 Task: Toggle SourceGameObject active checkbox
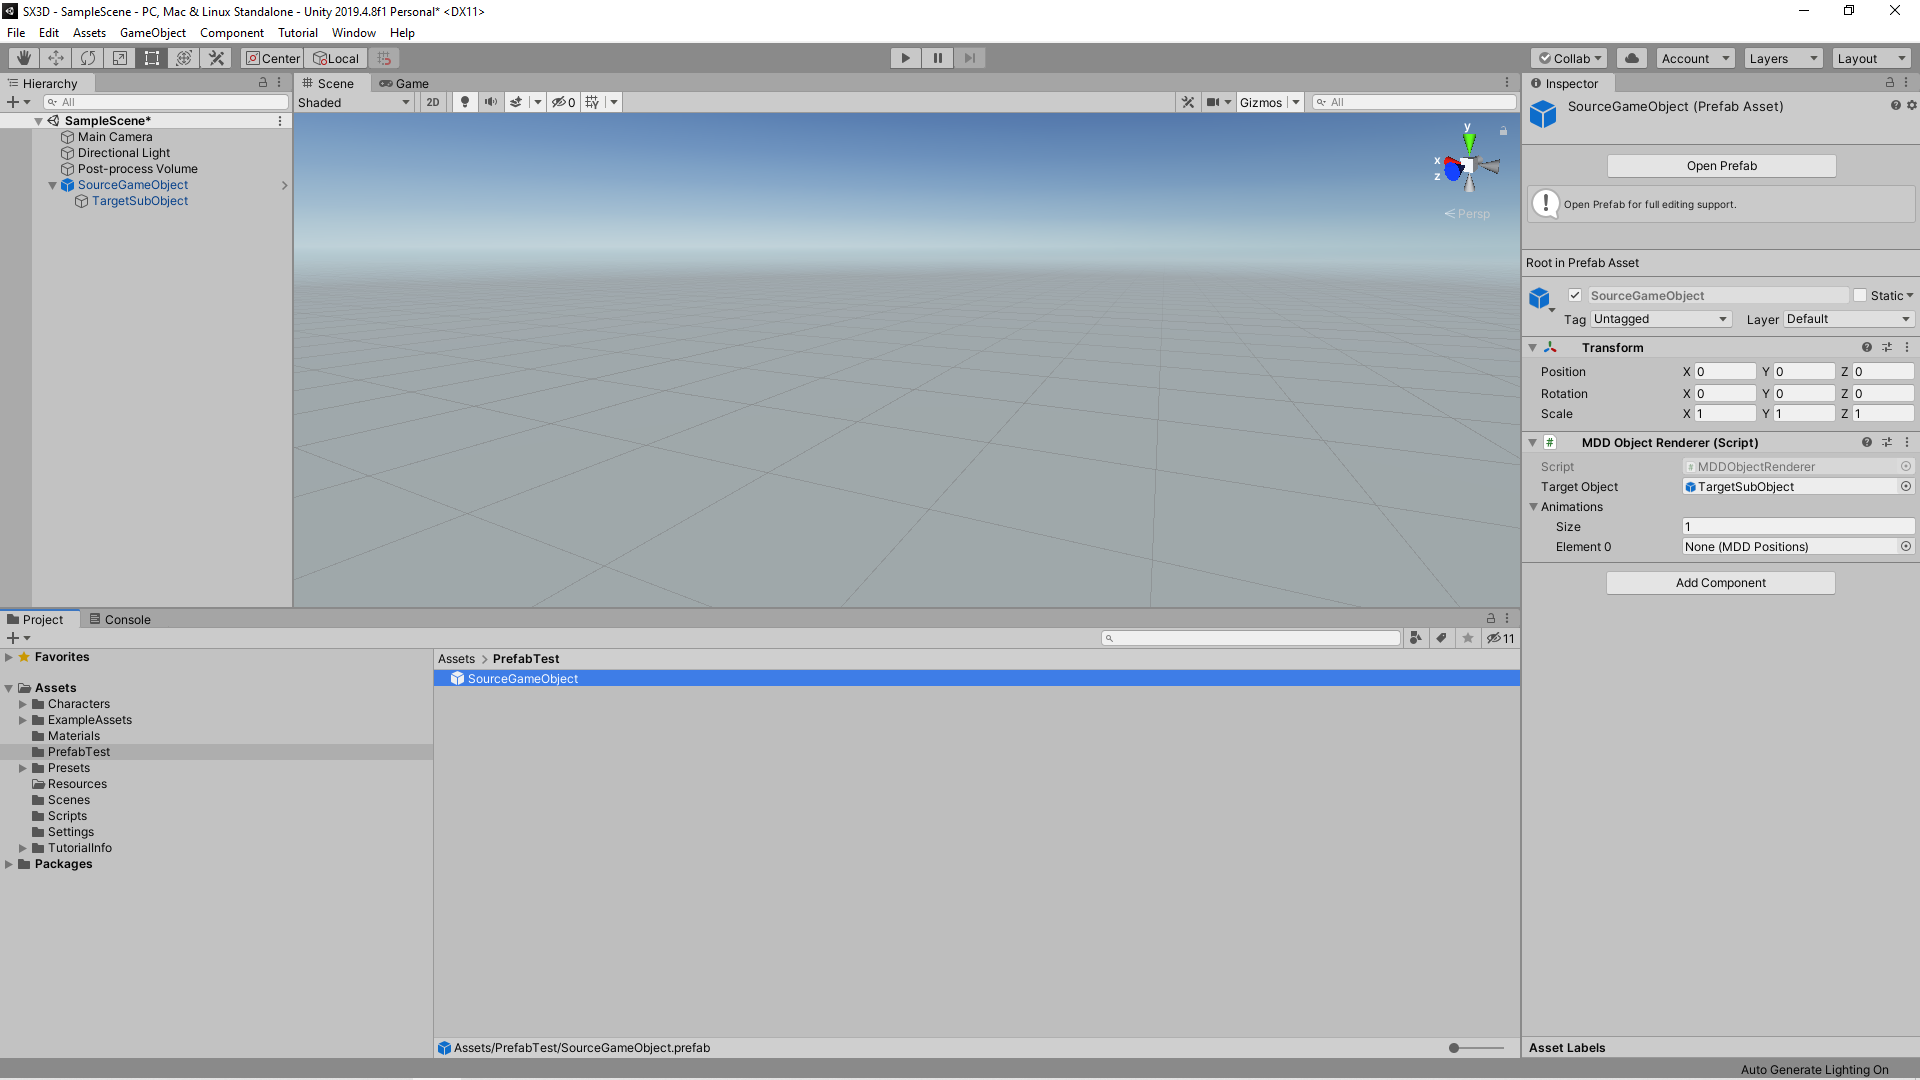(1575, 295)
